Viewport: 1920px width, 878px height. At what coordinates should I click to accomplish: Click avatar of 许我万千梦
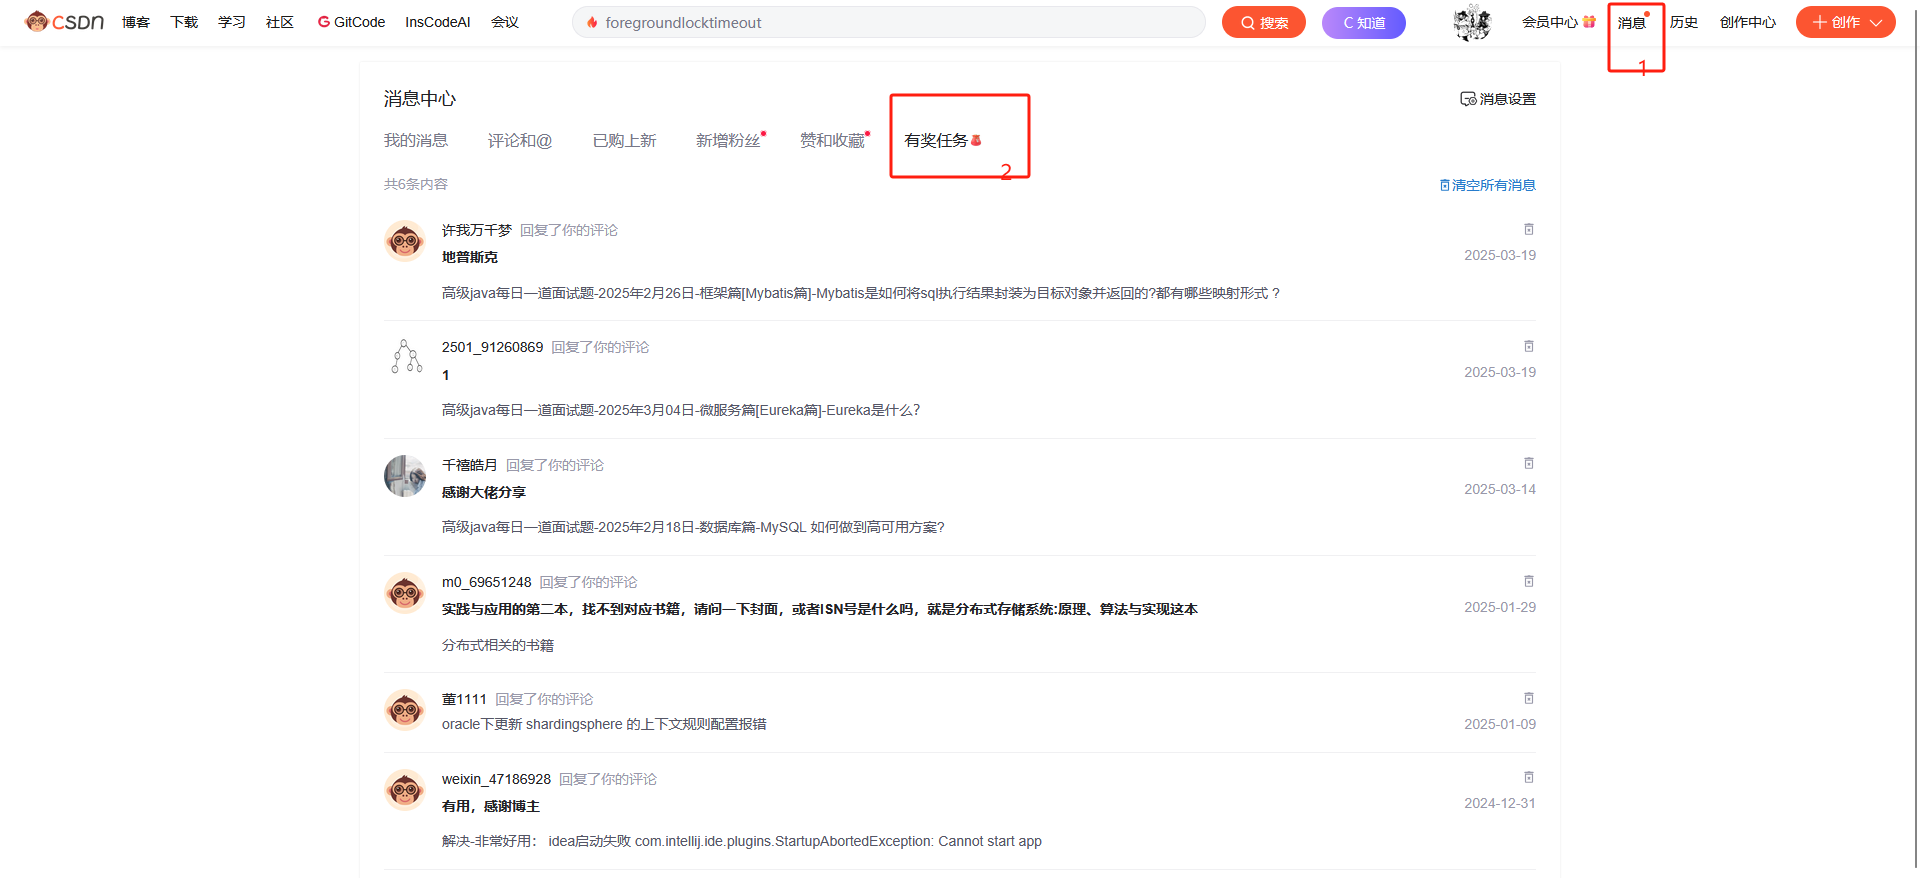click(x=405, y=241)
